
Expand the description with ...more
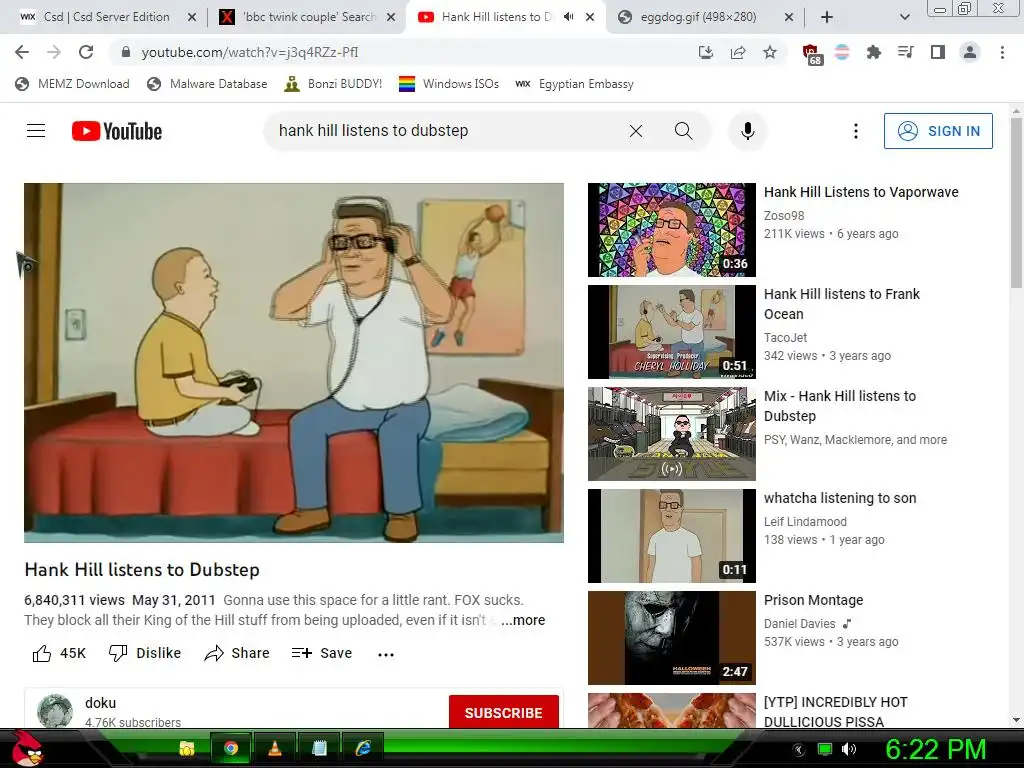click(522, 620)
